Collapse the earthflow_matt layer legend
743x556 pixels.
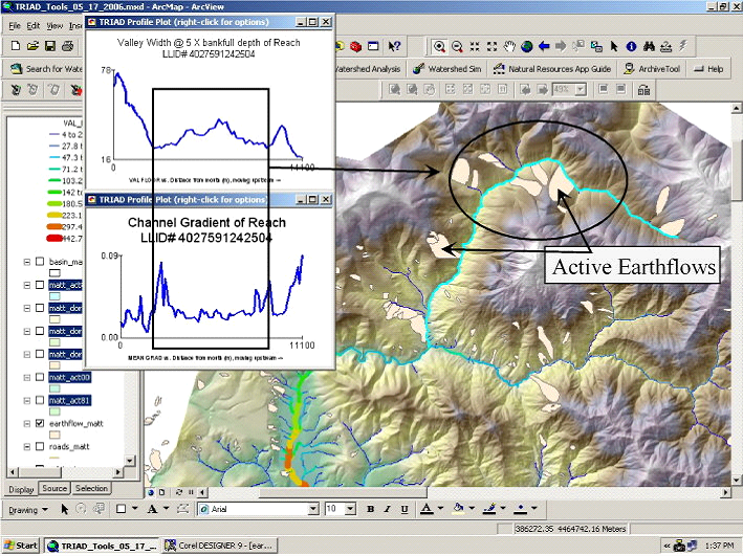[27, 423]
